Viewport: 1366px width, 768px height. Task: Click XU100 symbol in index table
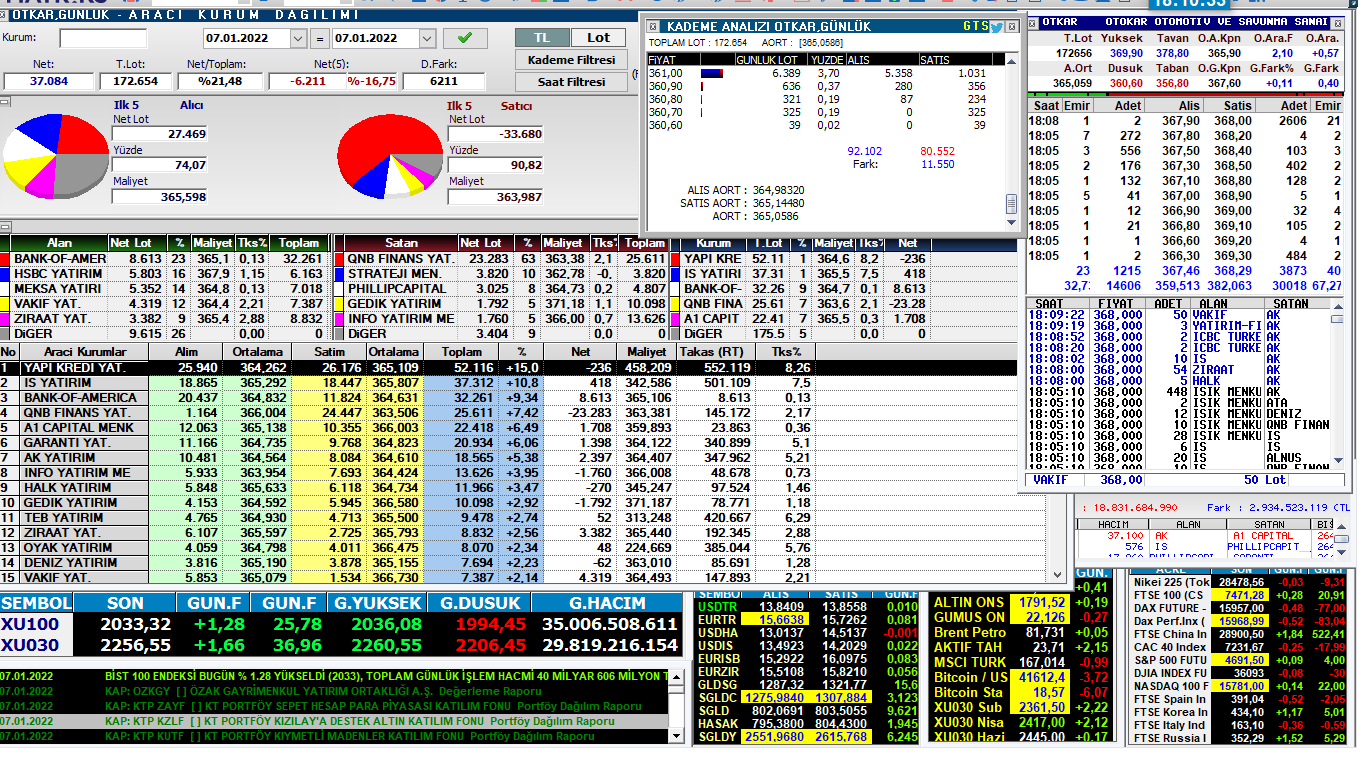point(30,624)
